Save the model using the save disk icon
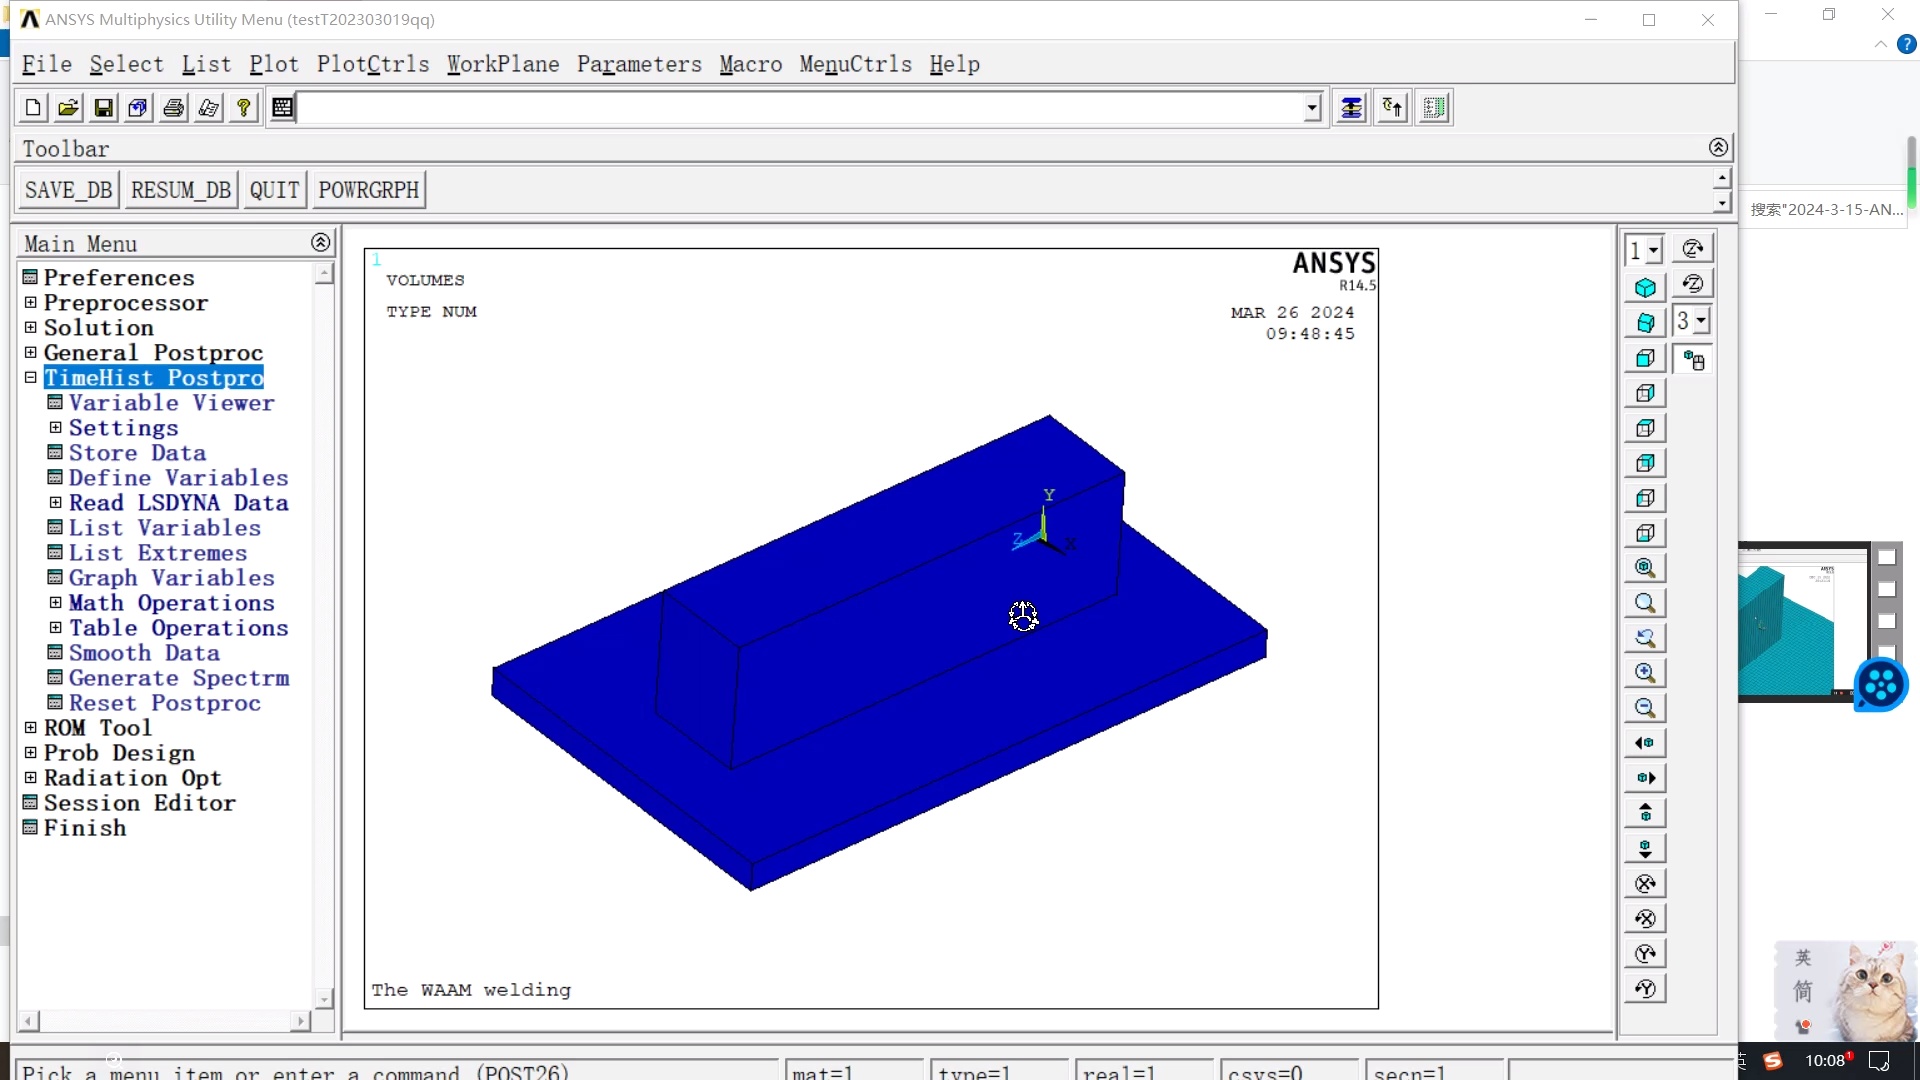The width and height of the screenshot is (1920, 1080). (x=103, y=107)
